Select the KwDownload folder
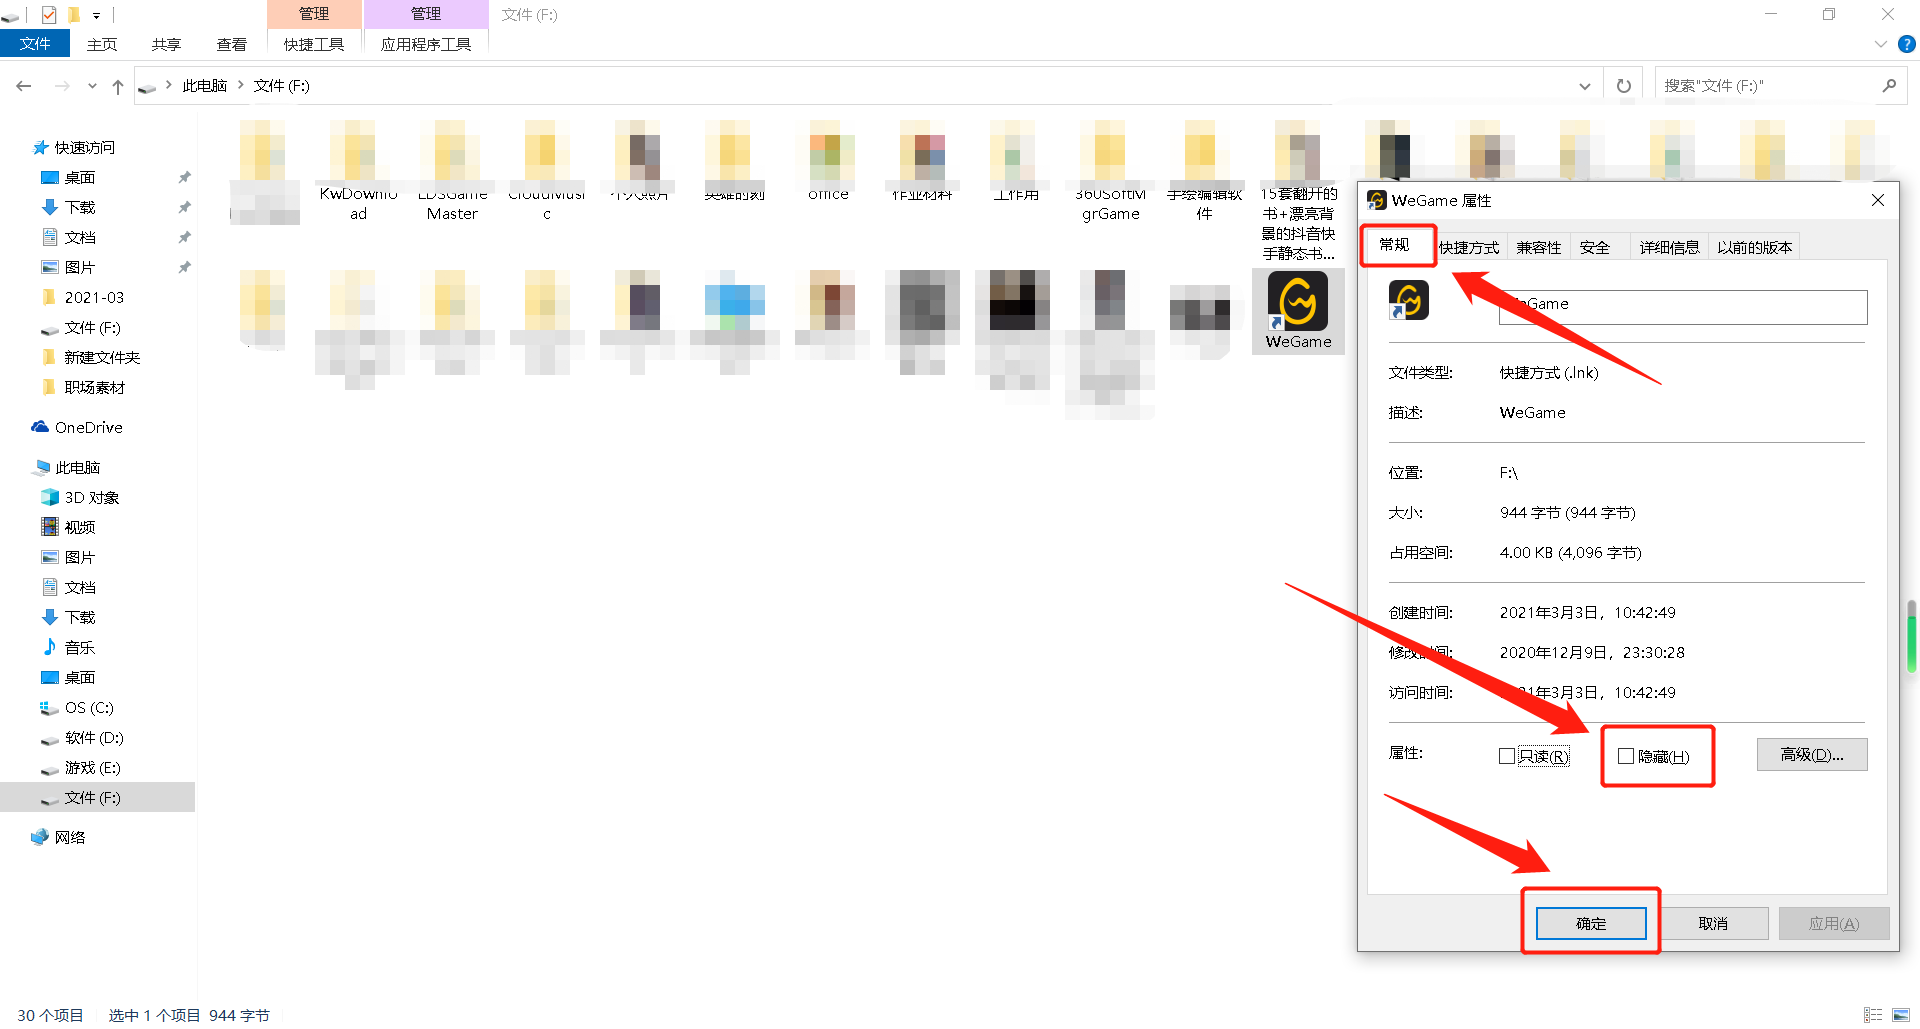Image resolution: width=1920 pixels, height=1029 pixels. point(359,171)
